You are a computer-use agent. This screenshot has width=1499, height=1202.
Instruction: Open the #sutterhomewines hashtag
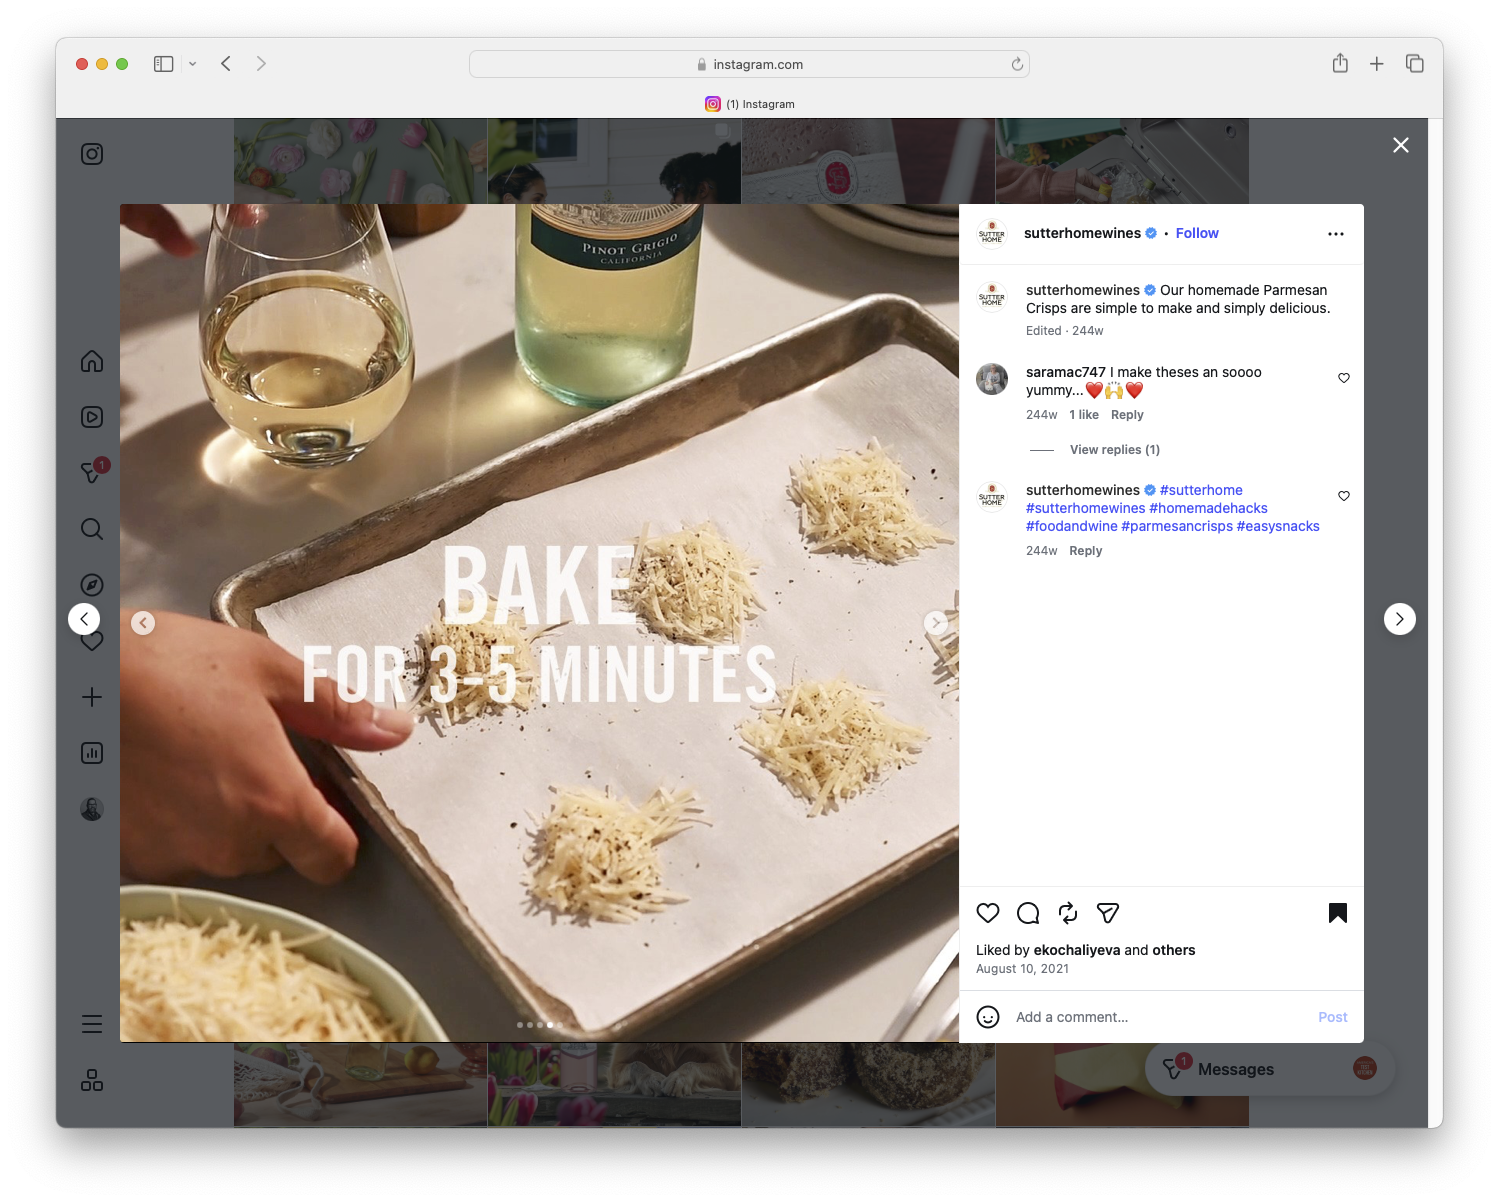[1086, 508]
